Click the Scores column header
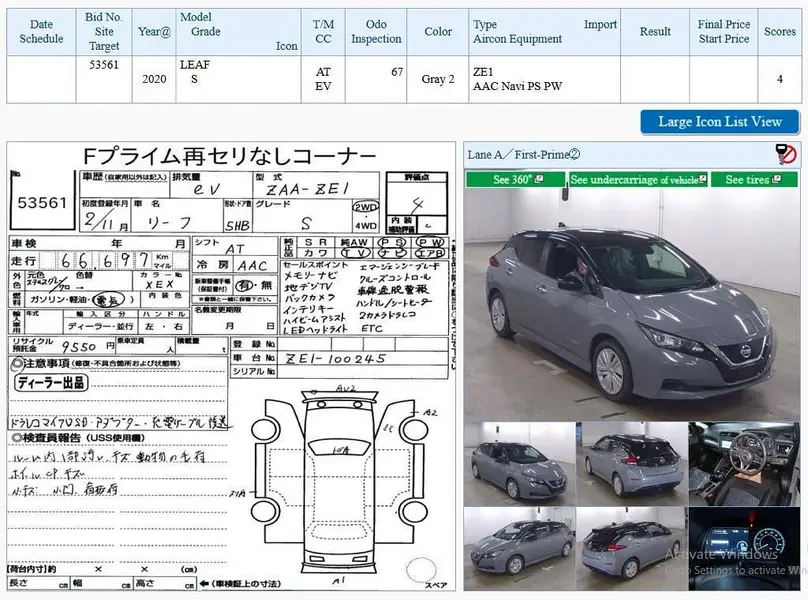The image size is (808, 600). (779, 31)
